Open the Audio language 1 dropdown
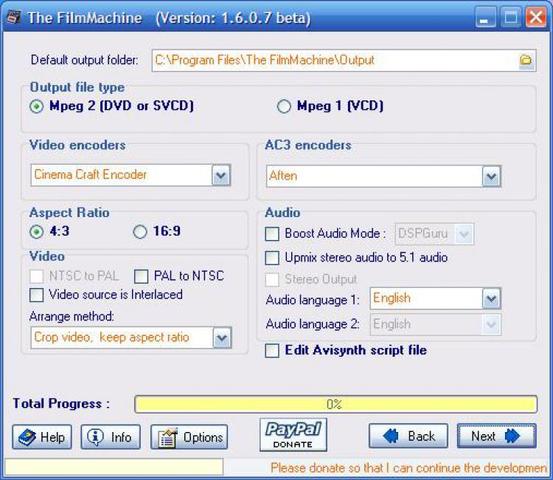 [491, 299]
